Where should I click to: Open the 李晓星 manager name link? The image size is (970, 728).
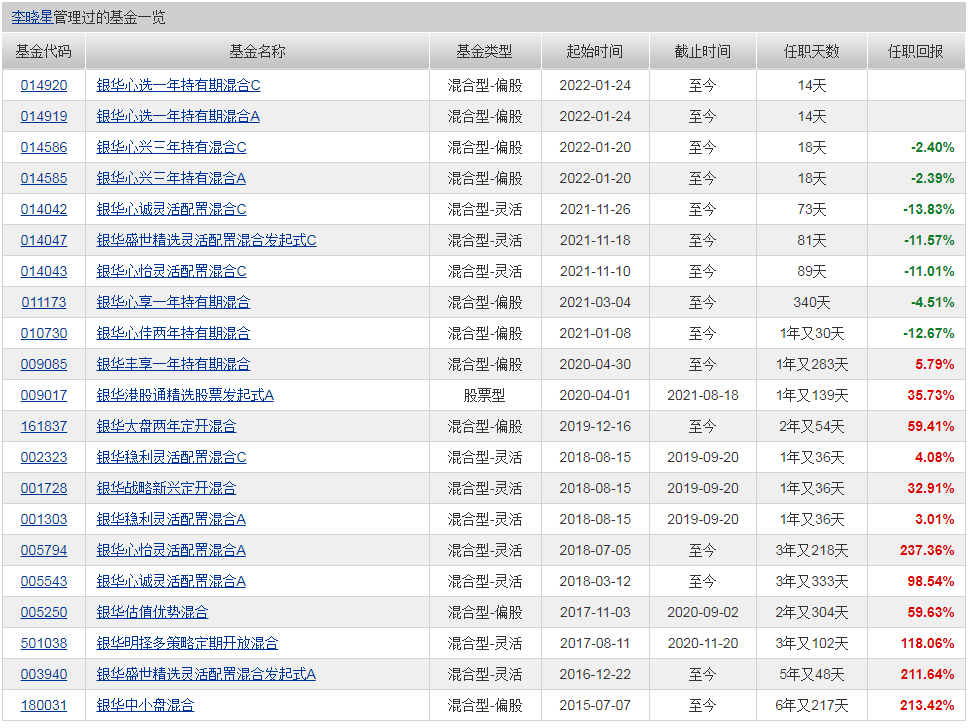(32, 18)
